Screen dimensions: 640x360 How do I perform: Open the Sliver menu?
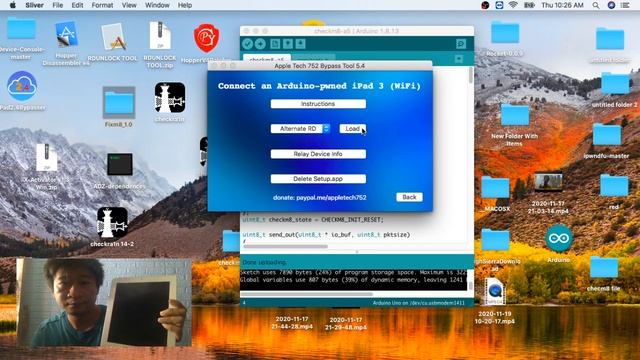(x=34, y=5)
